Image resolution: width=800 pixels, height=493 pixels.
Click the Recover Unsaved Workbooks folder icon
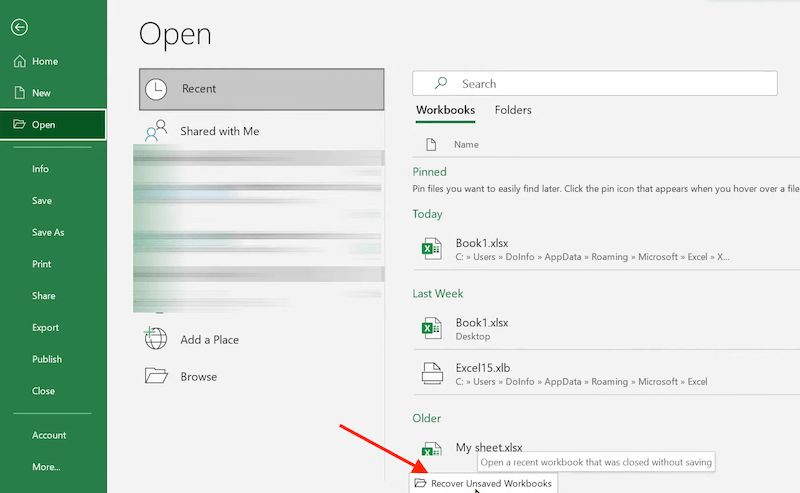coord(420,483)
